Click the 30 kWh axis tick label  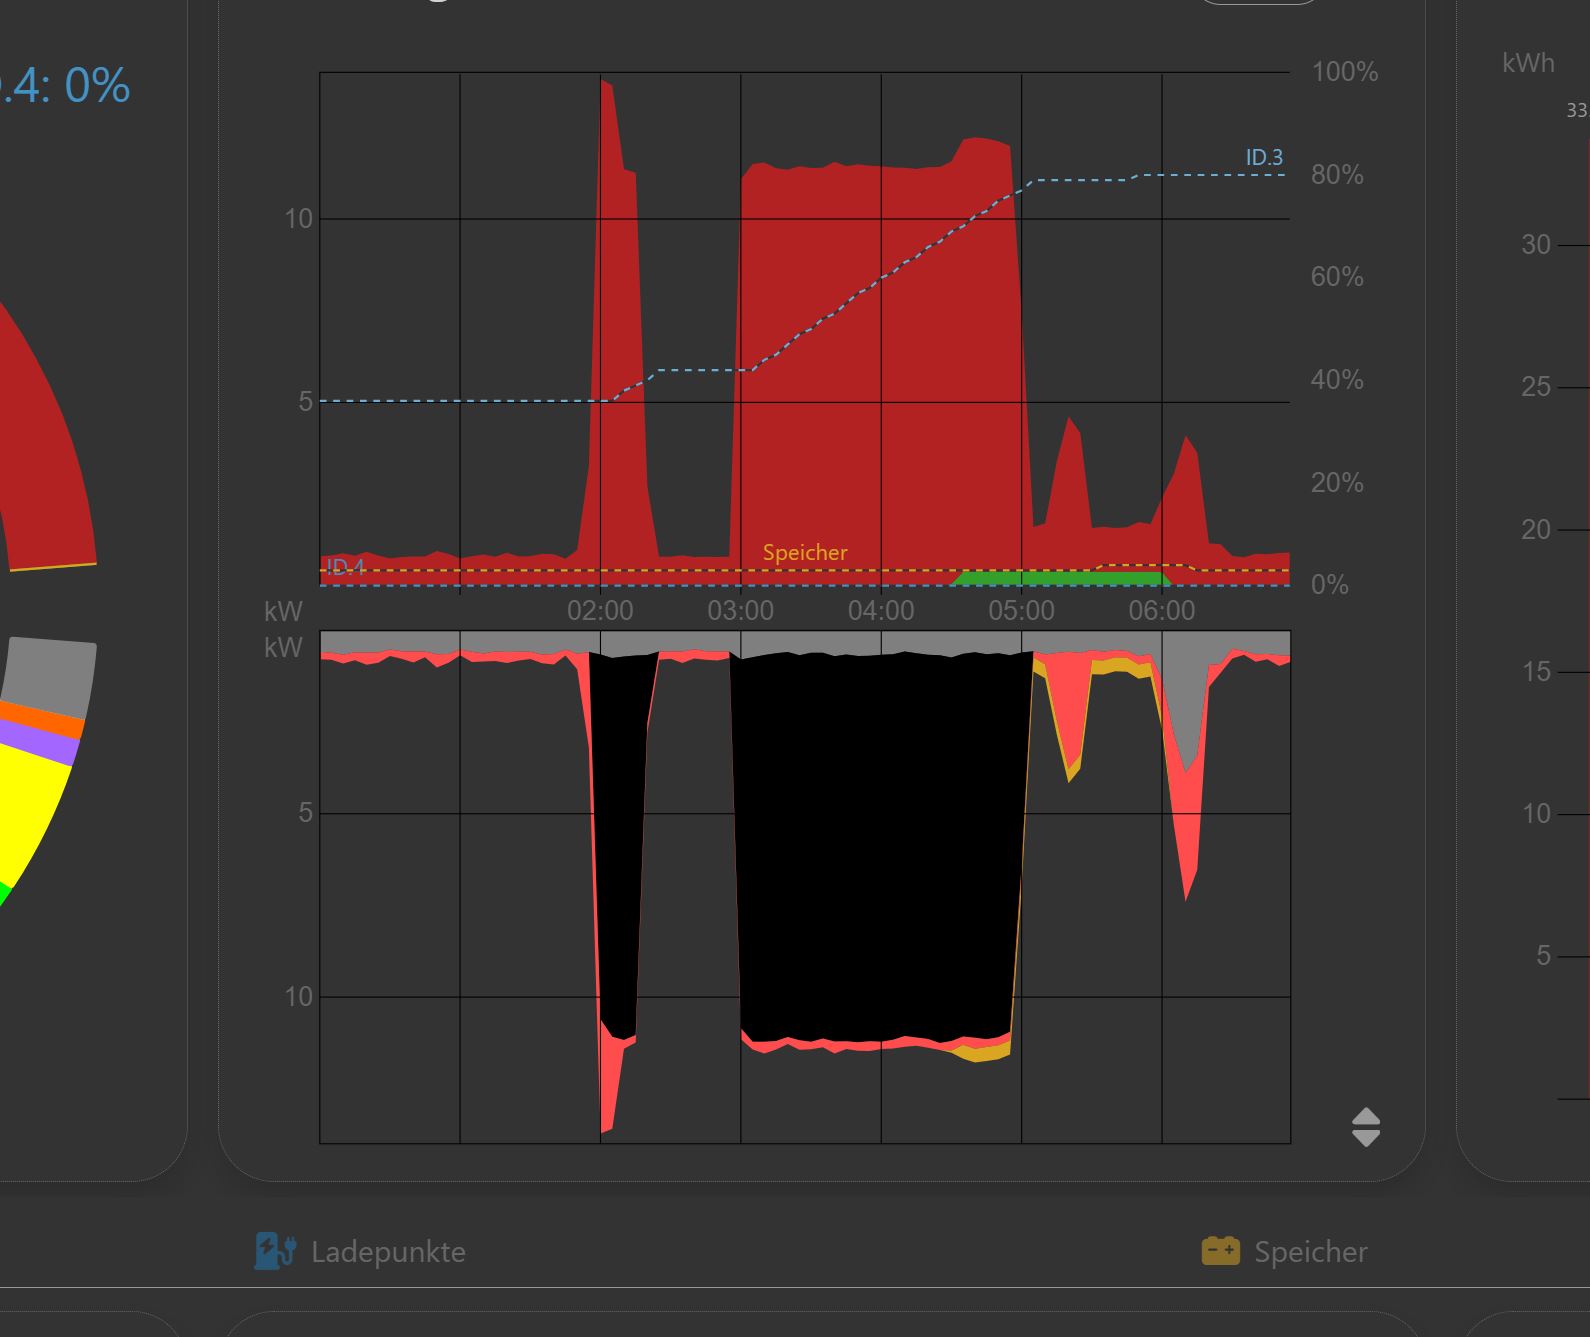coord(1536,245)
